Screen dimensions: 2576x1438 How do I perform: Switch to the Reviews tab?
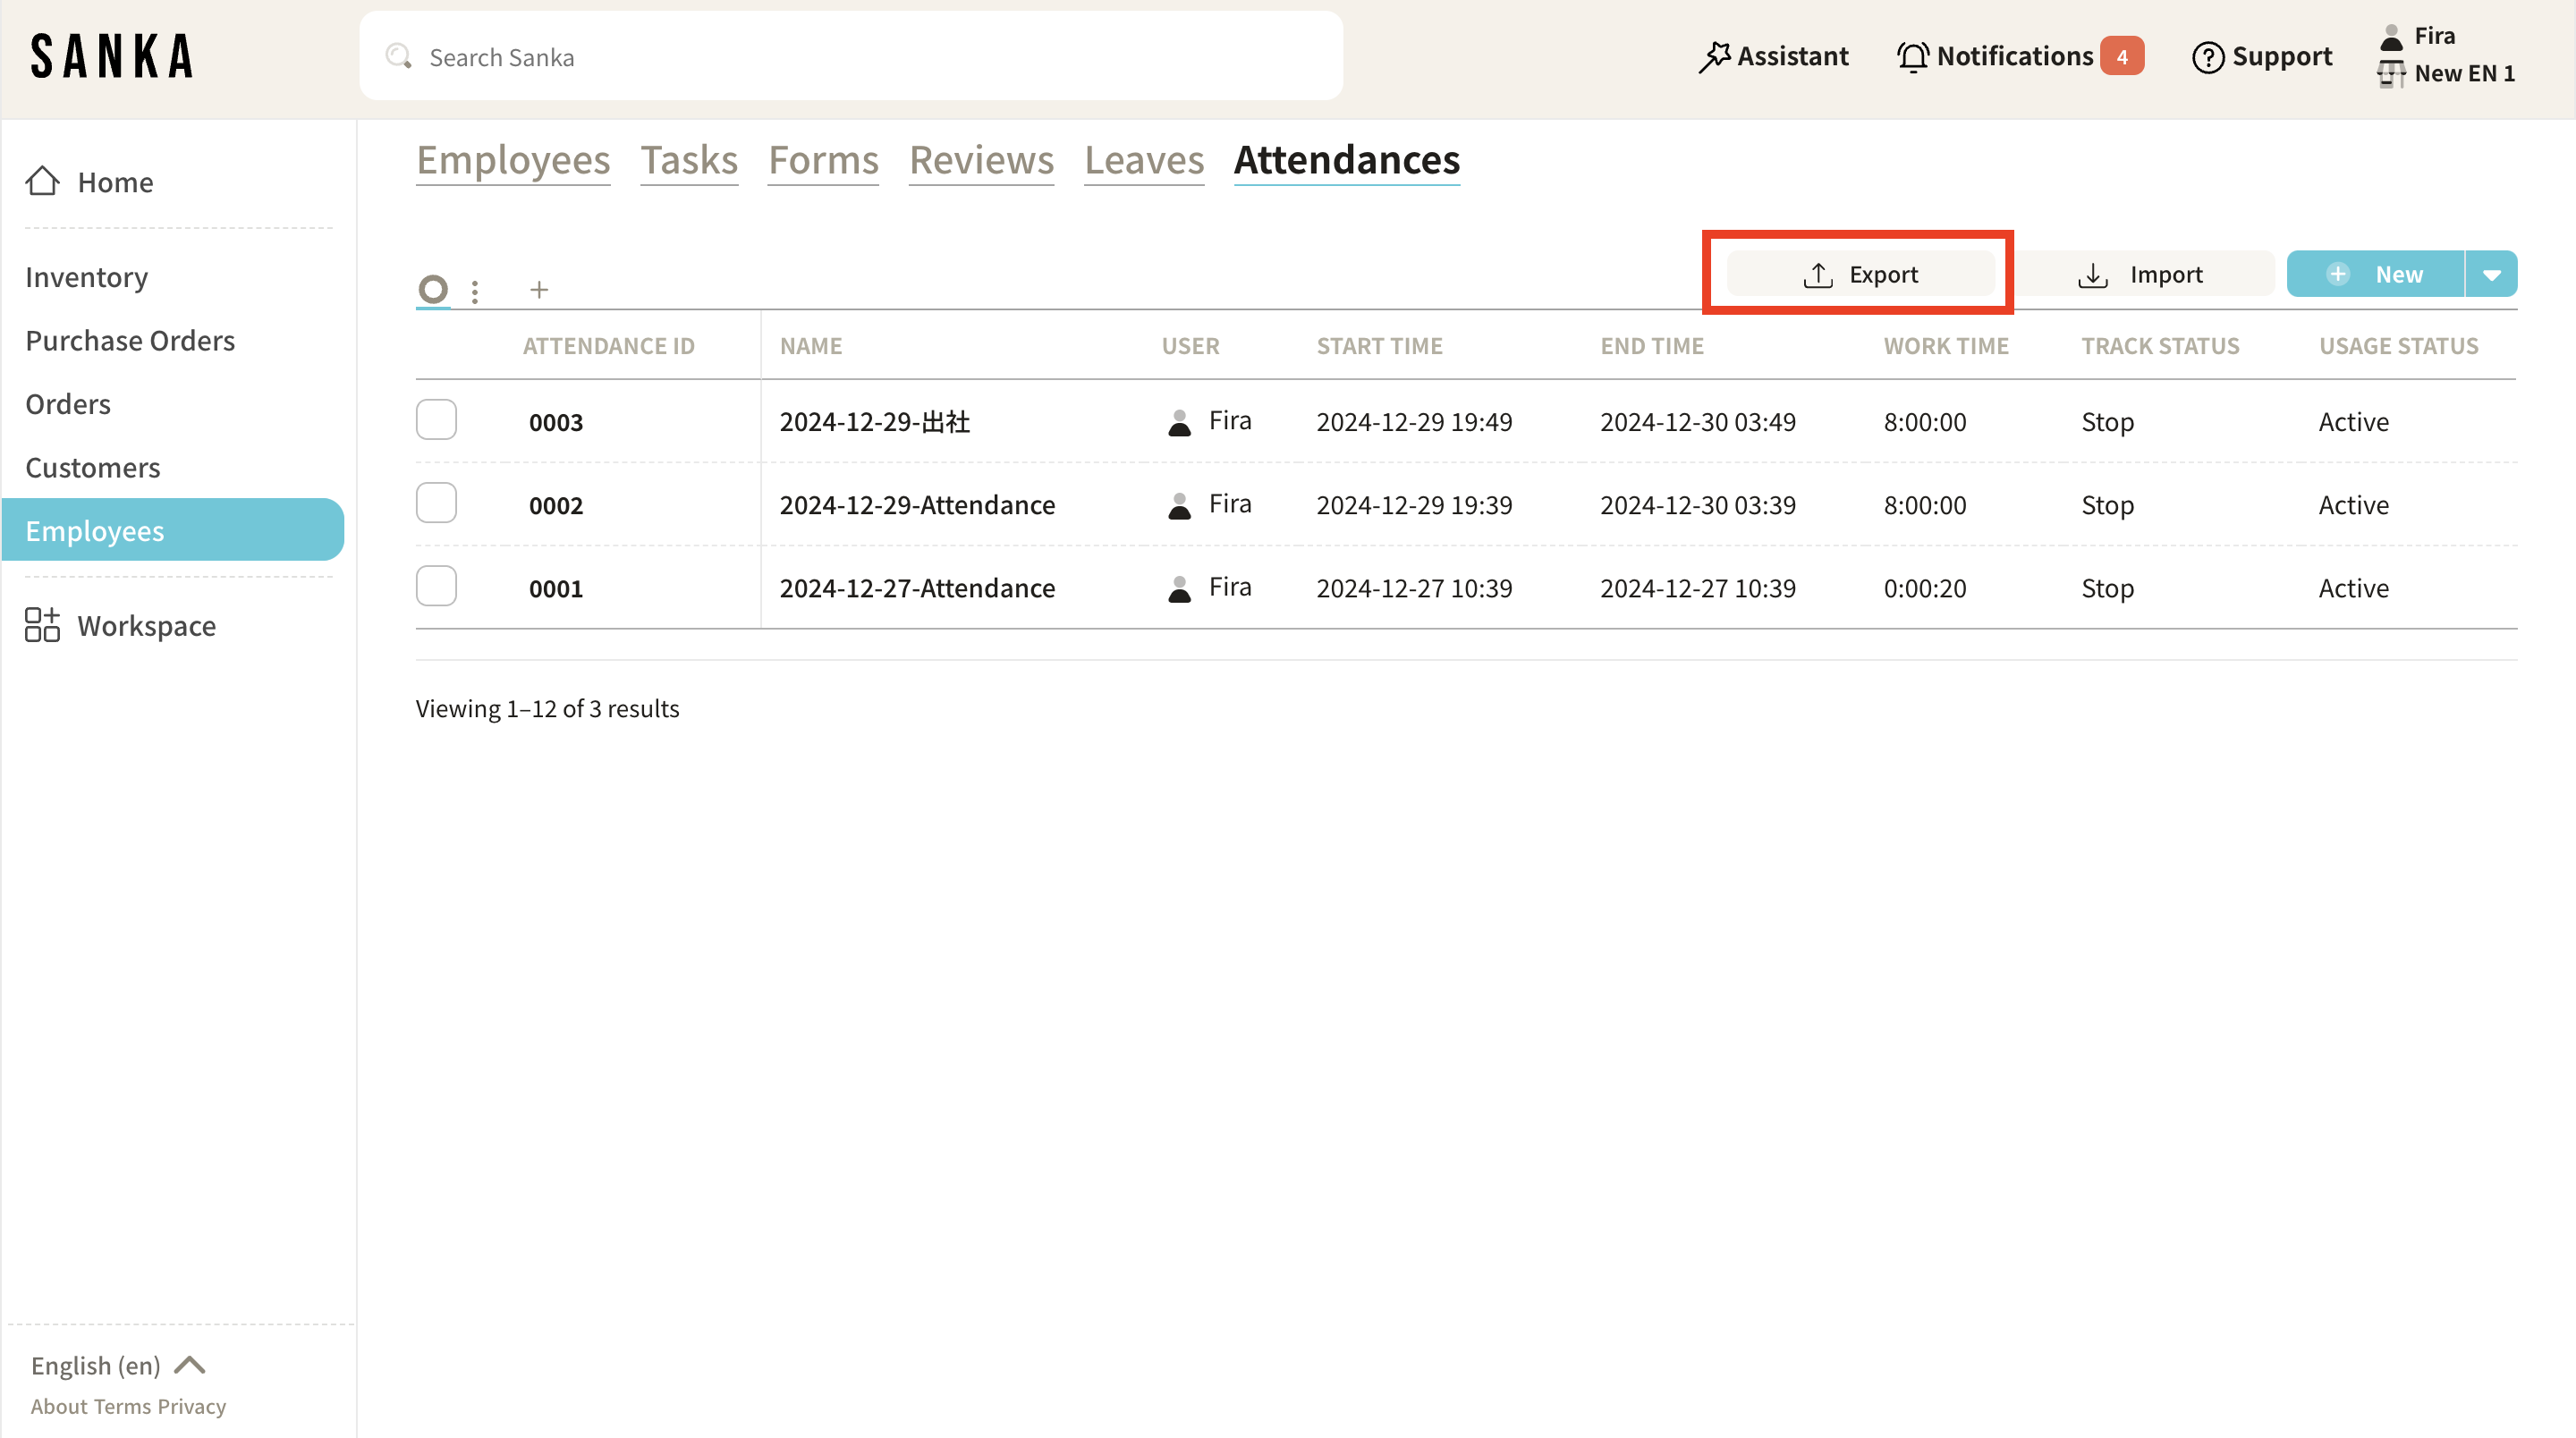981,160
